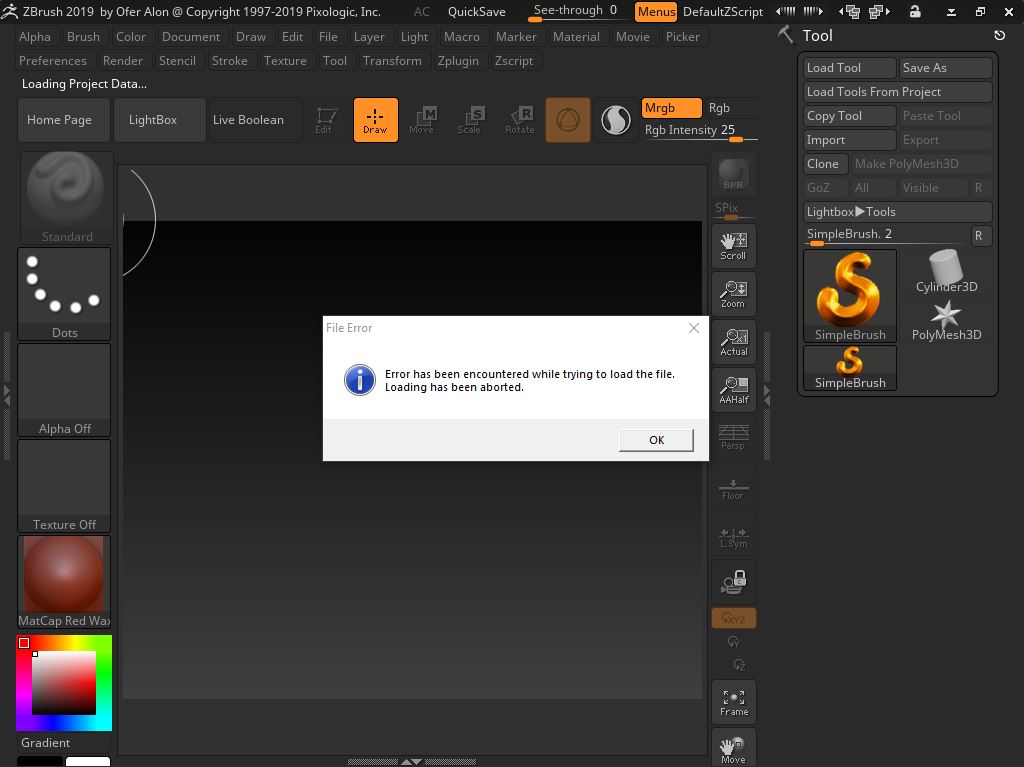Select the Actual size icon
The image size is (1024, 767).
click(x=733, y=341)
